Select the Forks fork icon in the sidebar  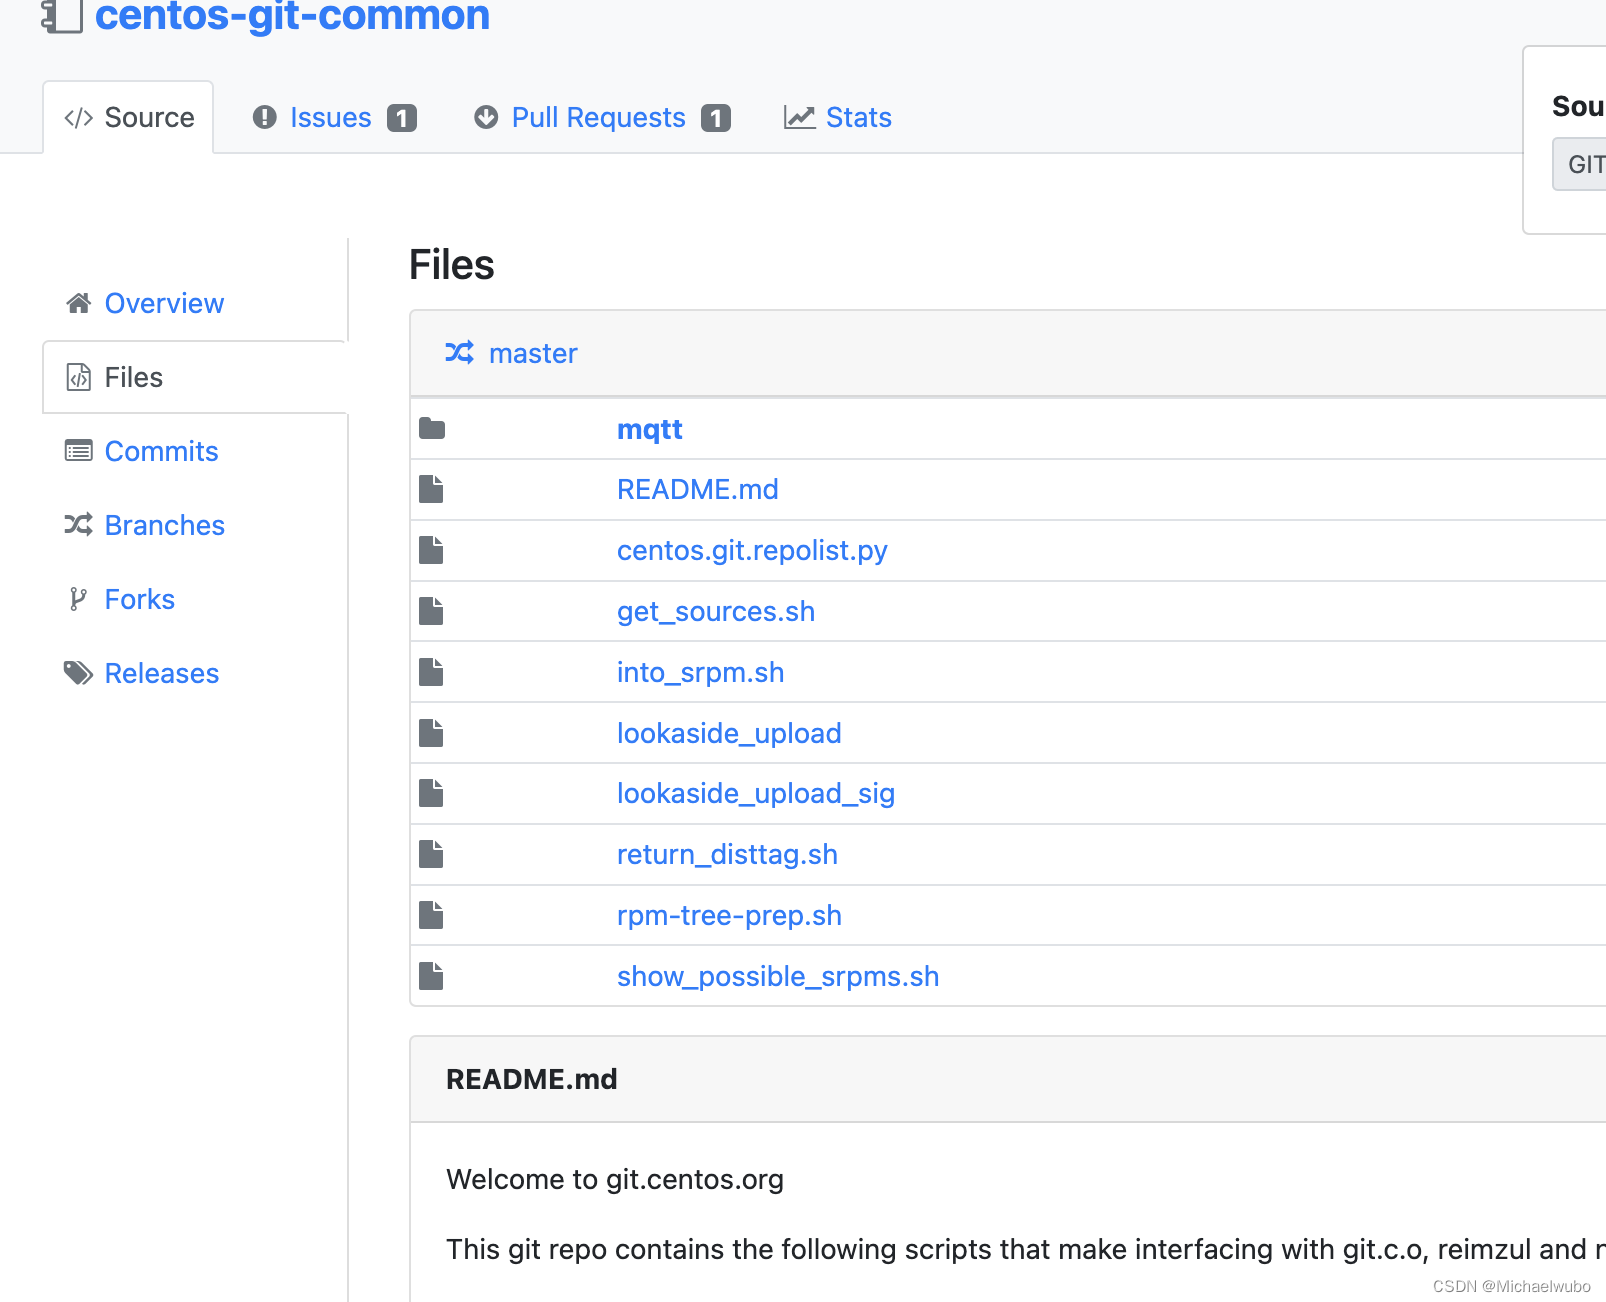tap(76, 599)
